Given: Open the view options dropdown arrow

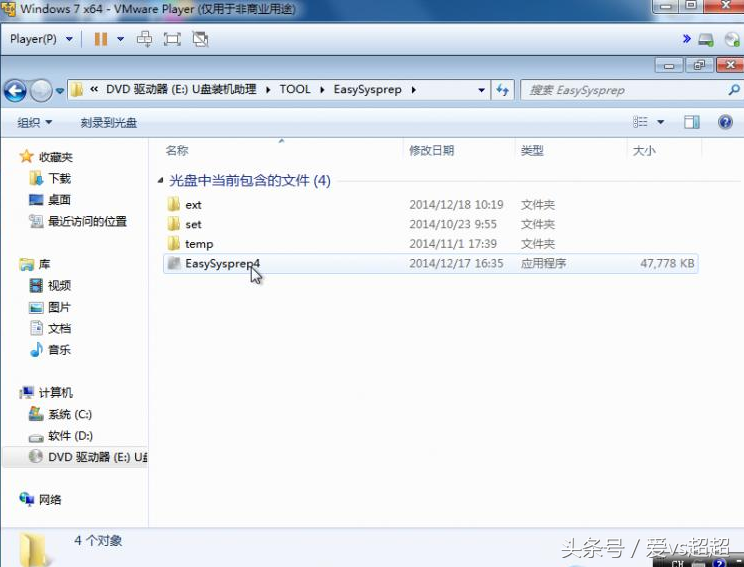Looking at the screenshot, I should [660, 122].
